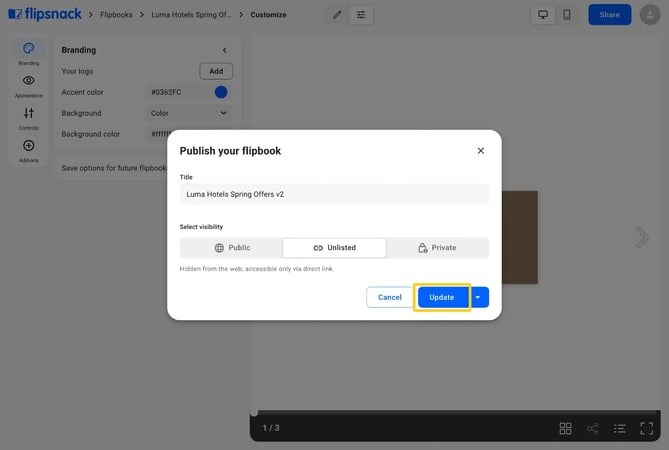Click the Customize breadcrumb
The image size is (669, 450).
[268, 15]
